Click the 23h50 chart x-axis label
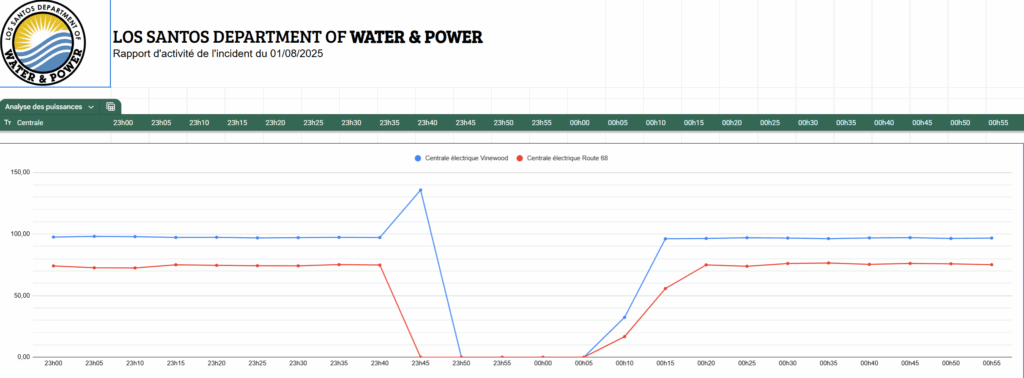 click(461, 362)
